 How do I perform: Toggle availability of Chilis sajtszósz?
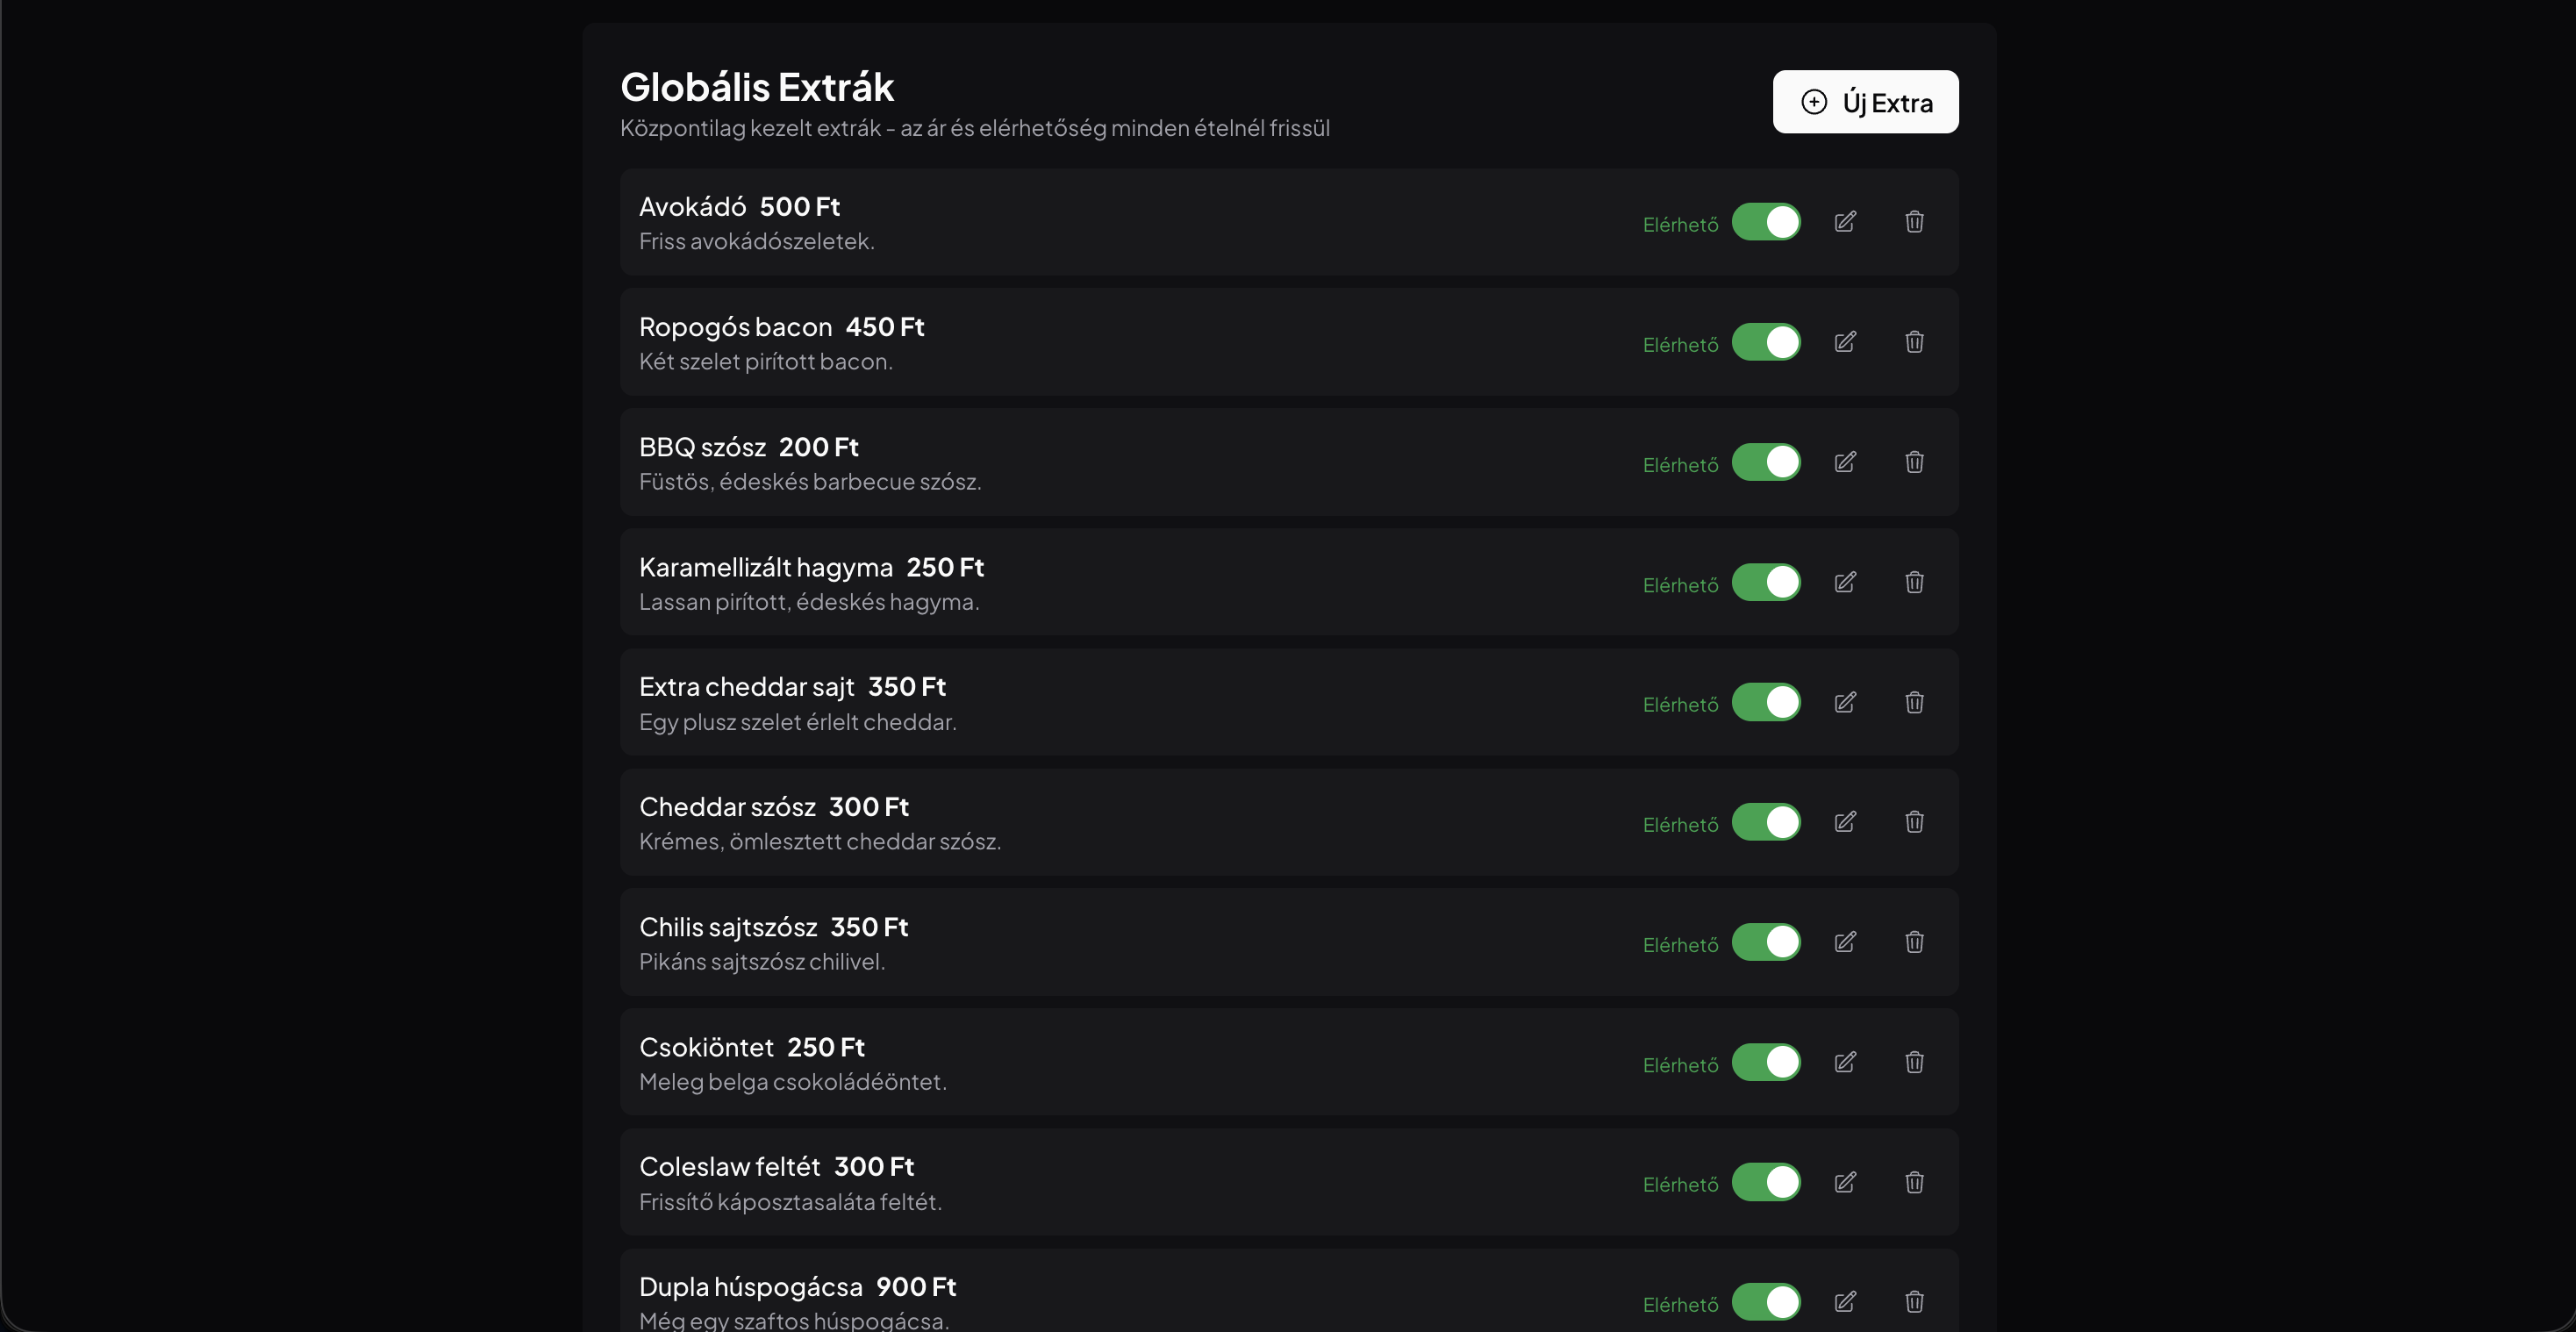click(x=1766, y=942)
